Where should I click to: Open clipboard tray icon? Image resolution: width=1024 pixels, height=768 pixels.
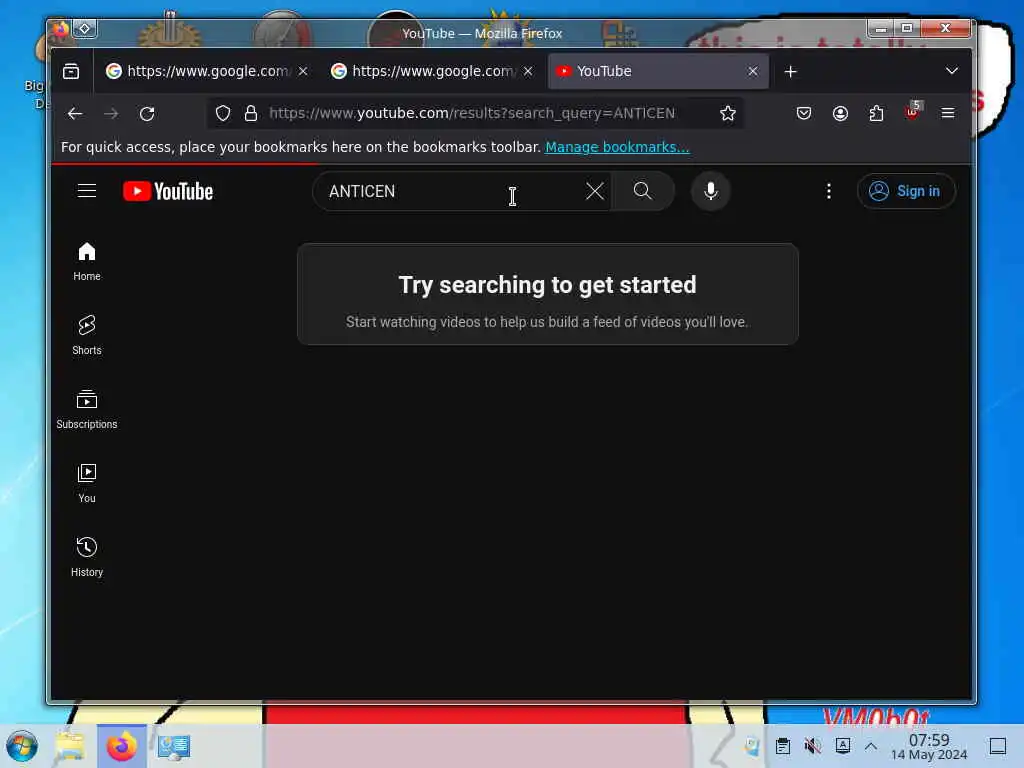coord(783,746)
